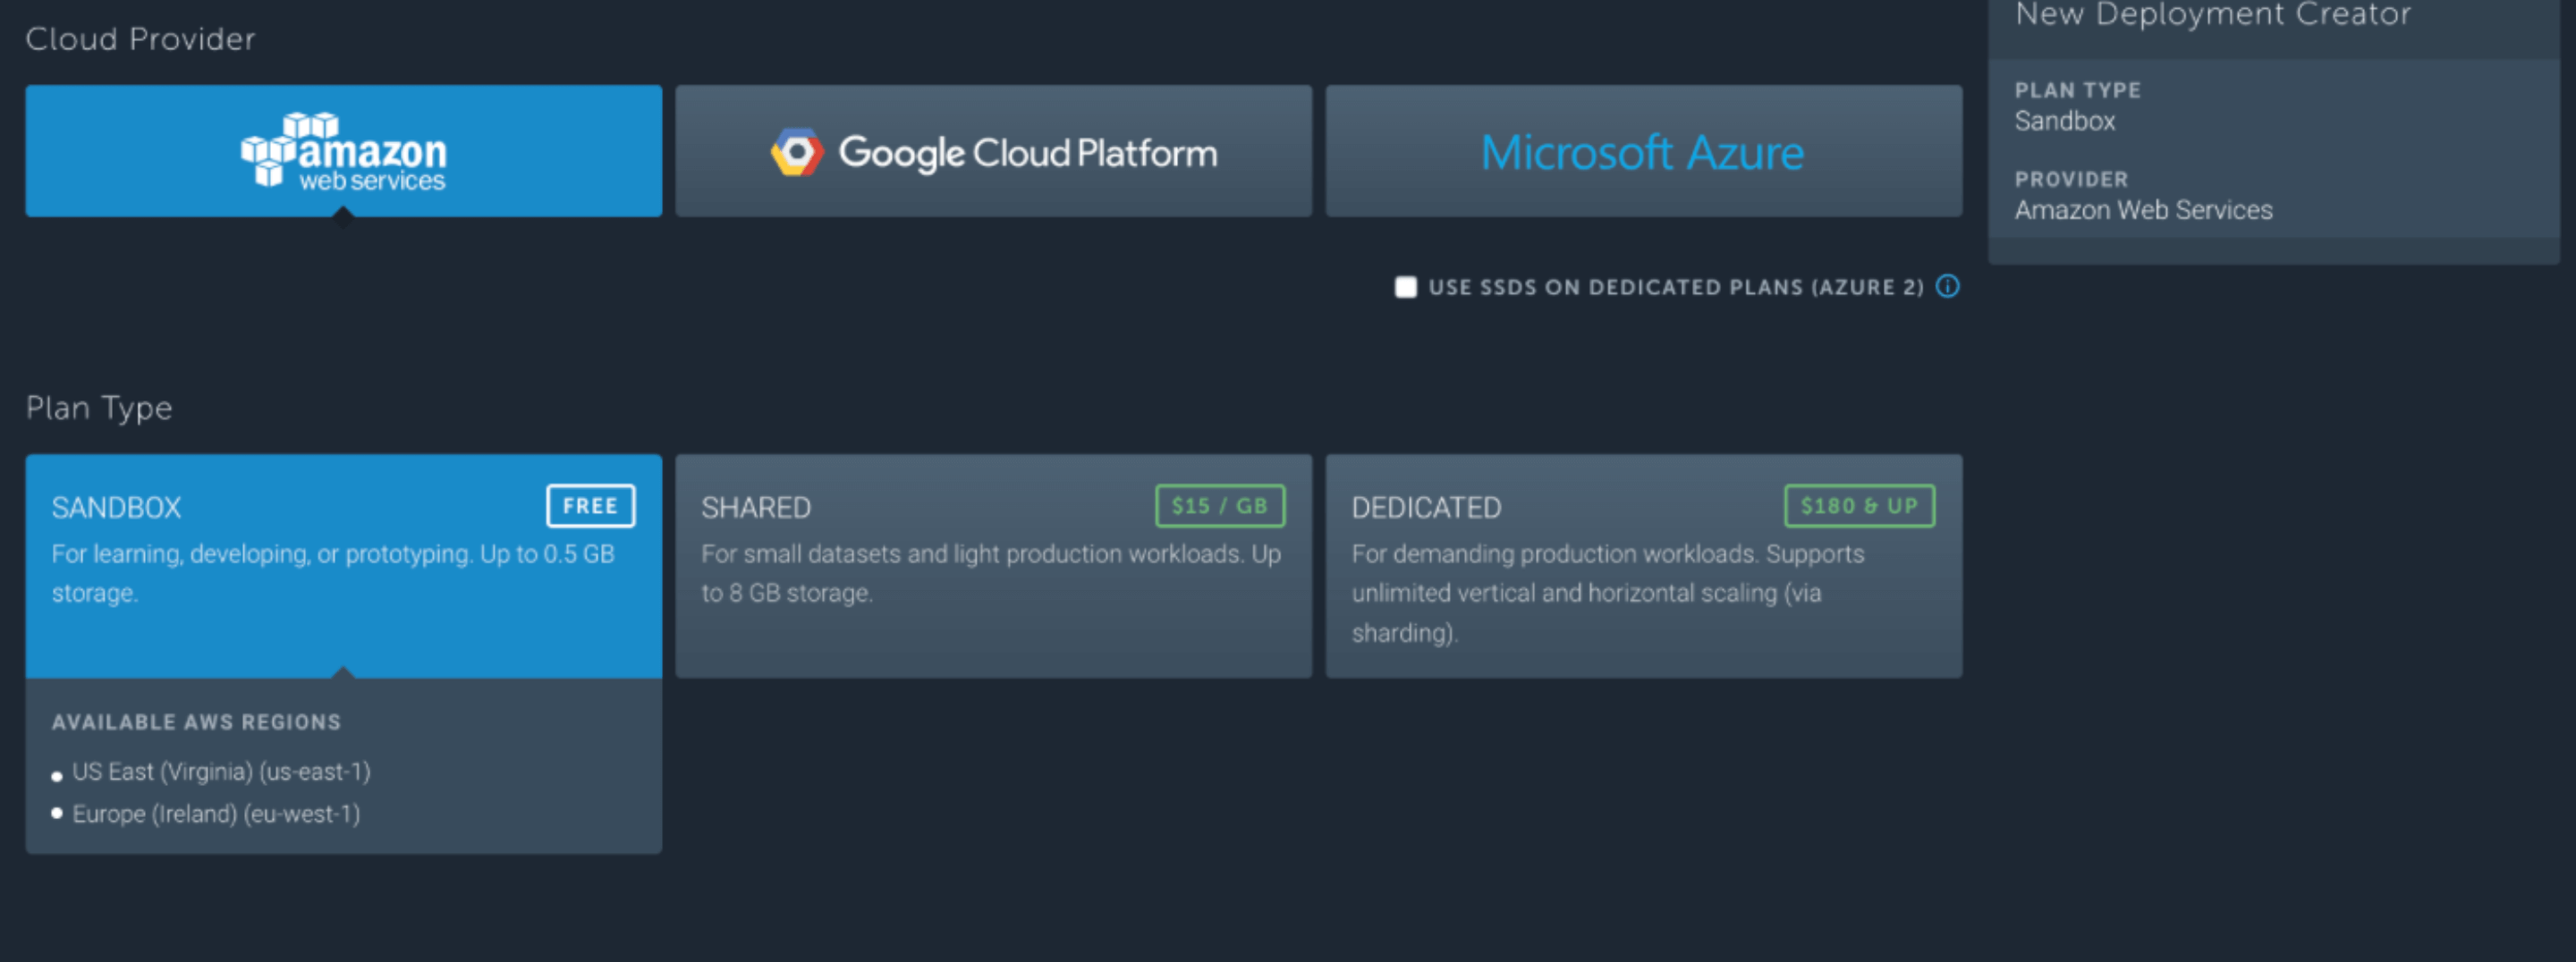Click the Plan Type section heading

[99, 408]
